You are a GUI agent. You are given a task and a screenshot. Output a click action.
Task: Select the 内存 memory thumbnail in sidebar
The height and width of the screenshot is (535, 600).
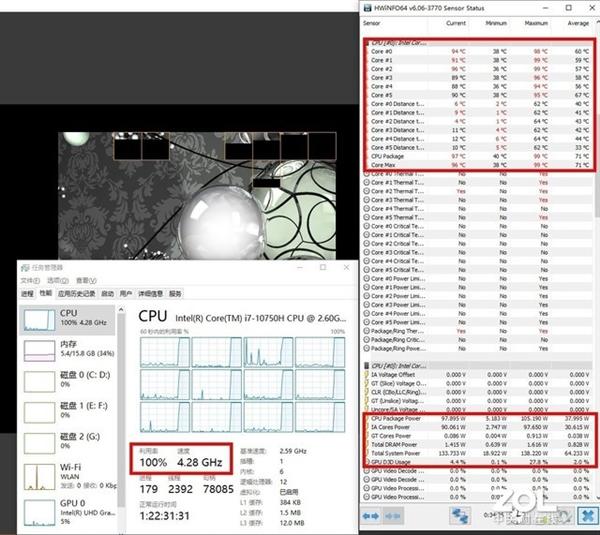(39, 351)
